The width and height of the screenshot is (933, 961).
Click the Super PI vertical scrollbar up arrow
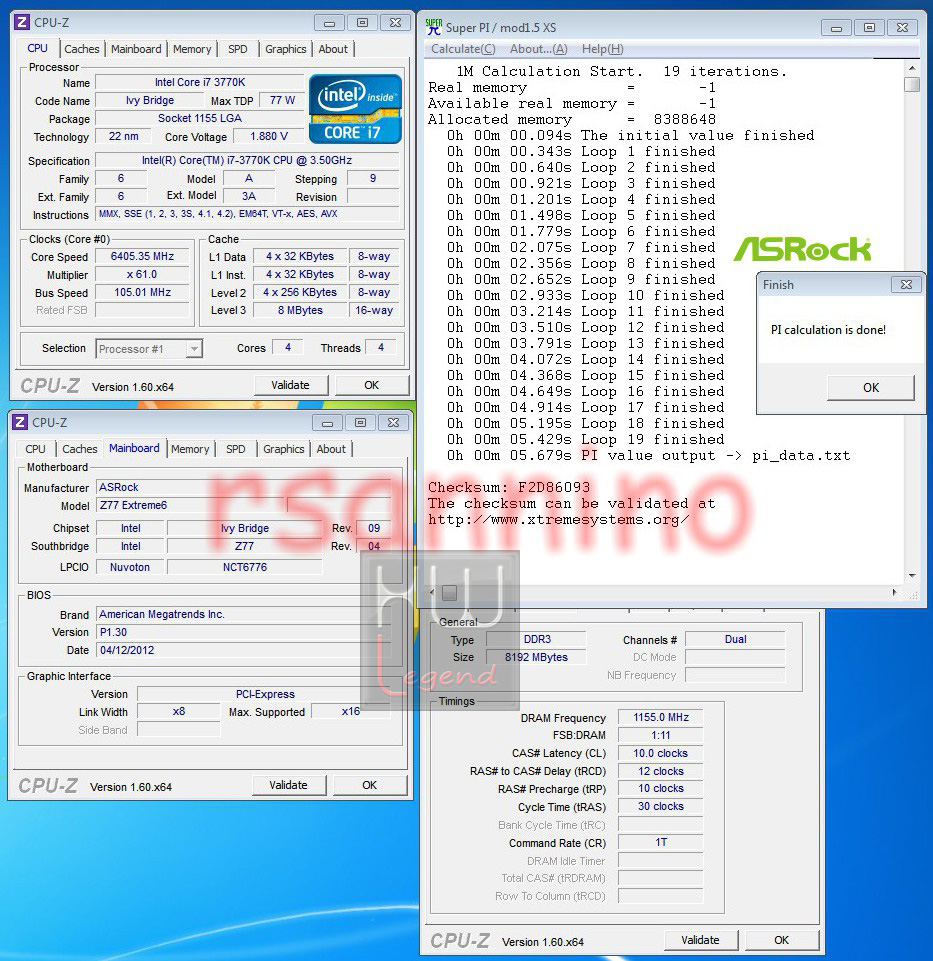click(912, 68)
